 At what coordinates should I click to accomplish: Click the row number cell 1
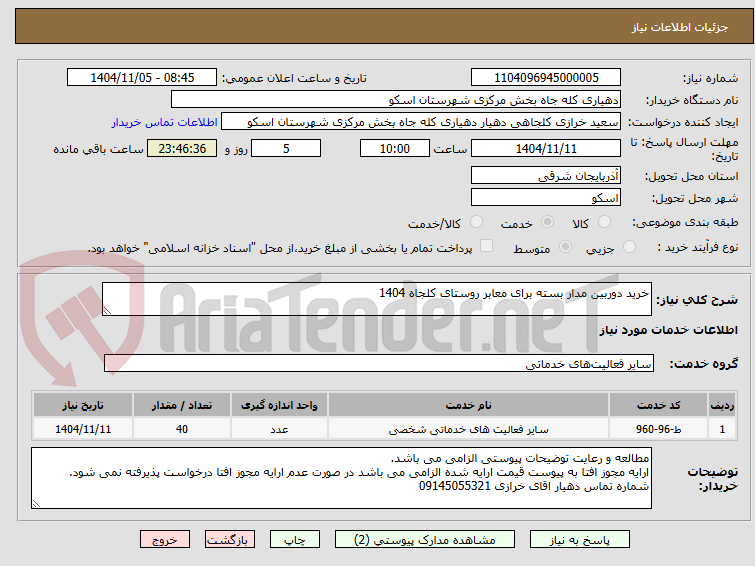coord(722,429)
